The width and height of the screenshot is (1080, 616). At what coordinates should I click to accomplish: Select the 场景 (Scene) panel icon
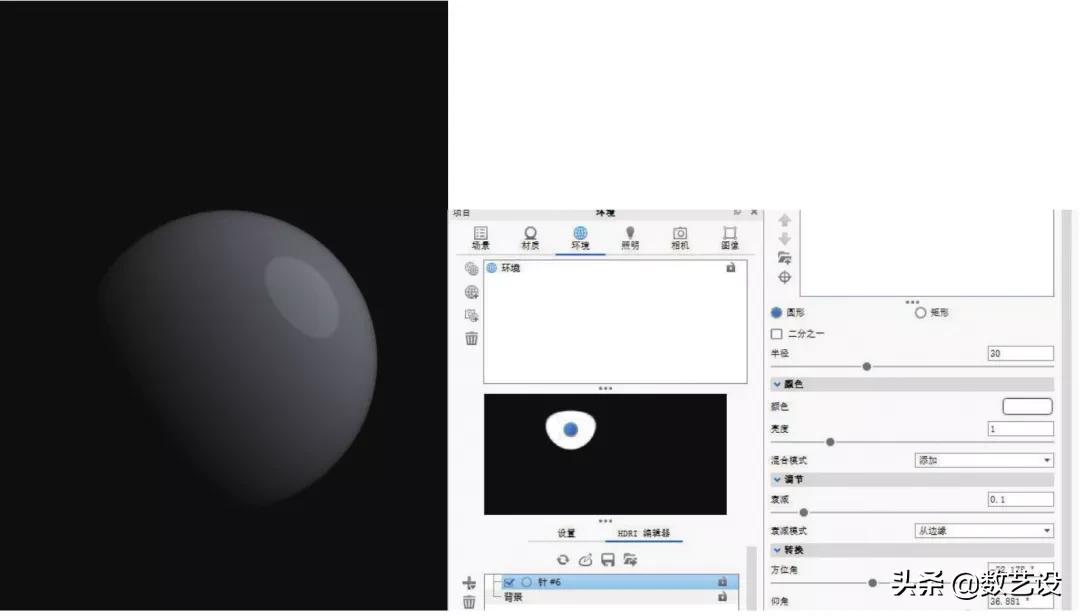pyautogui.click(x=481, y=234)
